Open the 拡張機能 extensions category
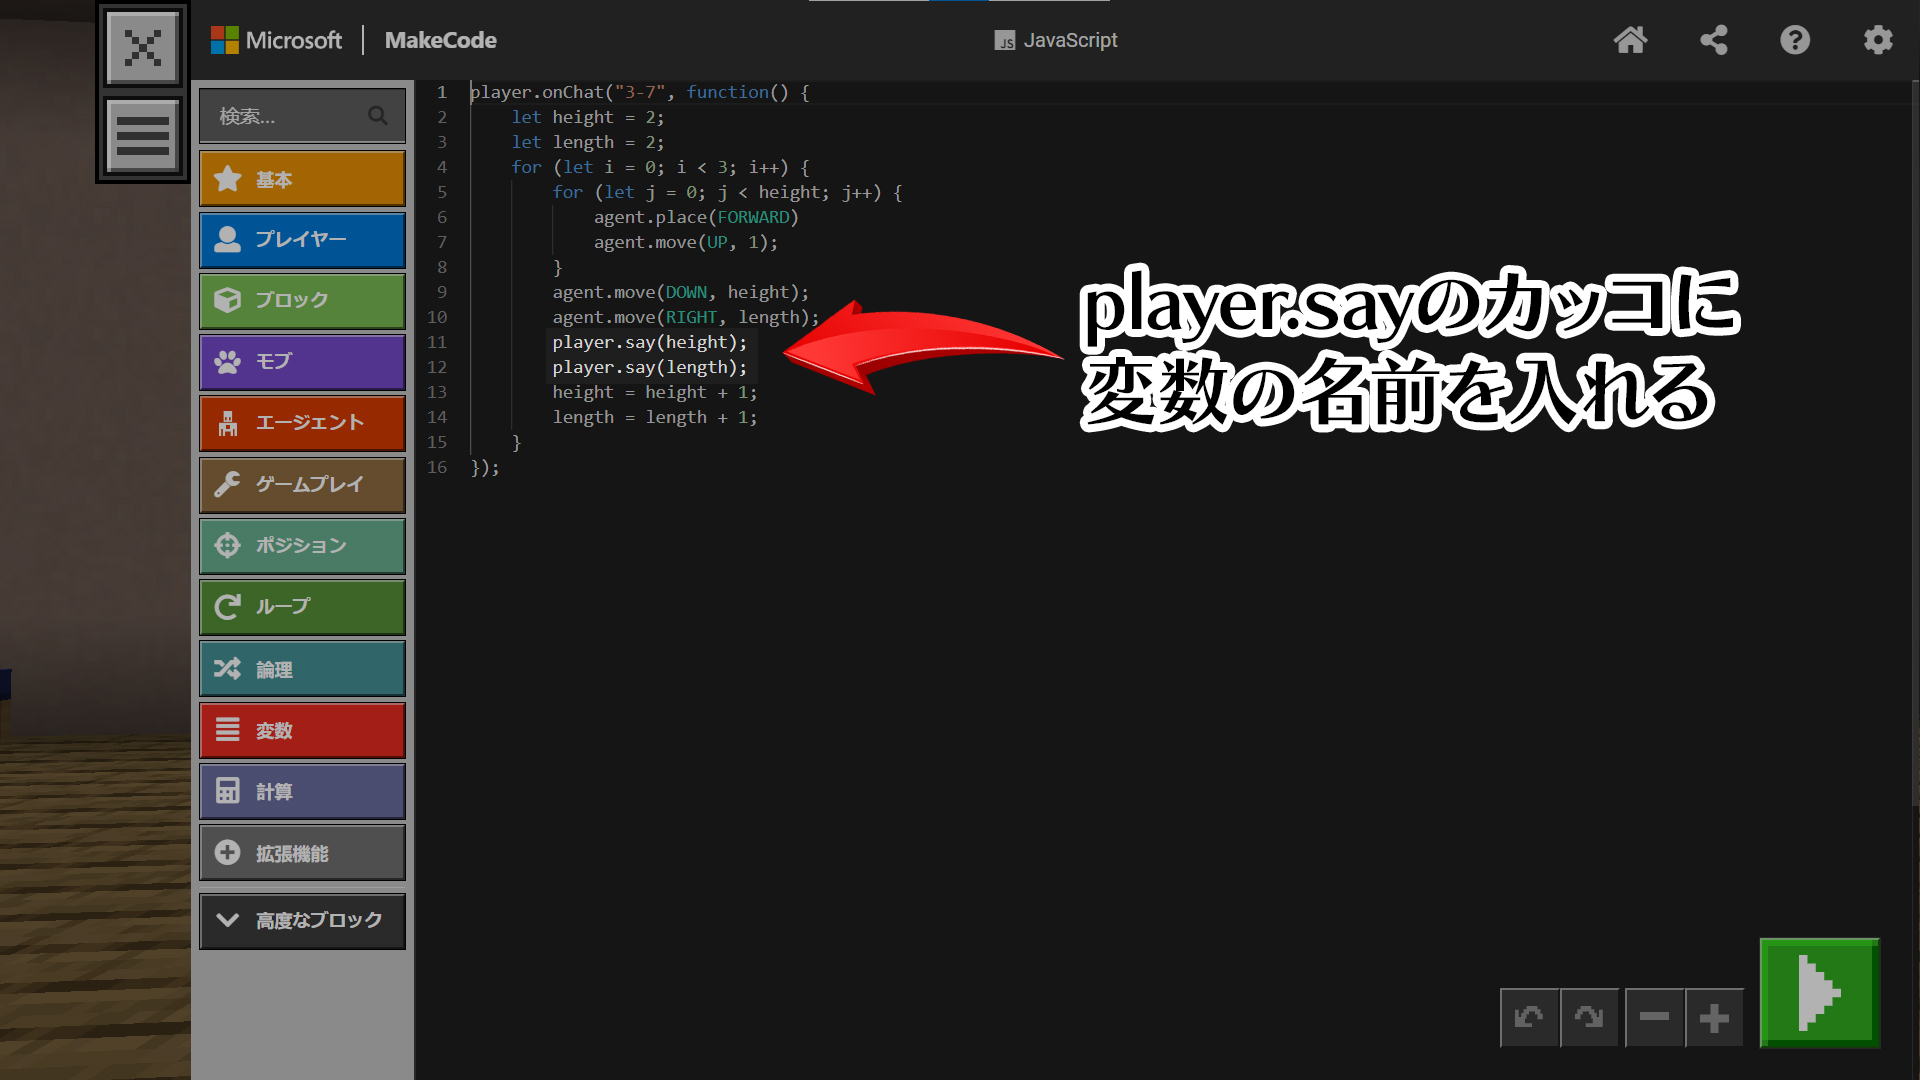1920x1080 pixels. point(302,853)
